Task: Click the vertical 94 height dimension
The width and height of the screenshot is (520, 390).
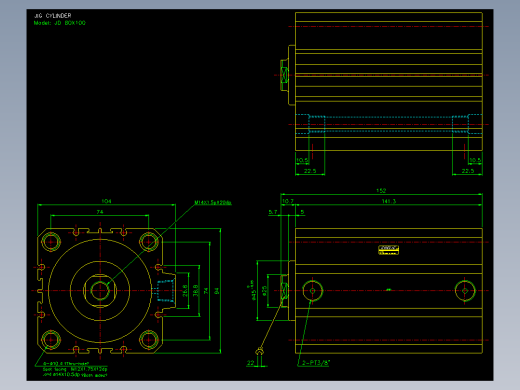Action: [217, 291]
